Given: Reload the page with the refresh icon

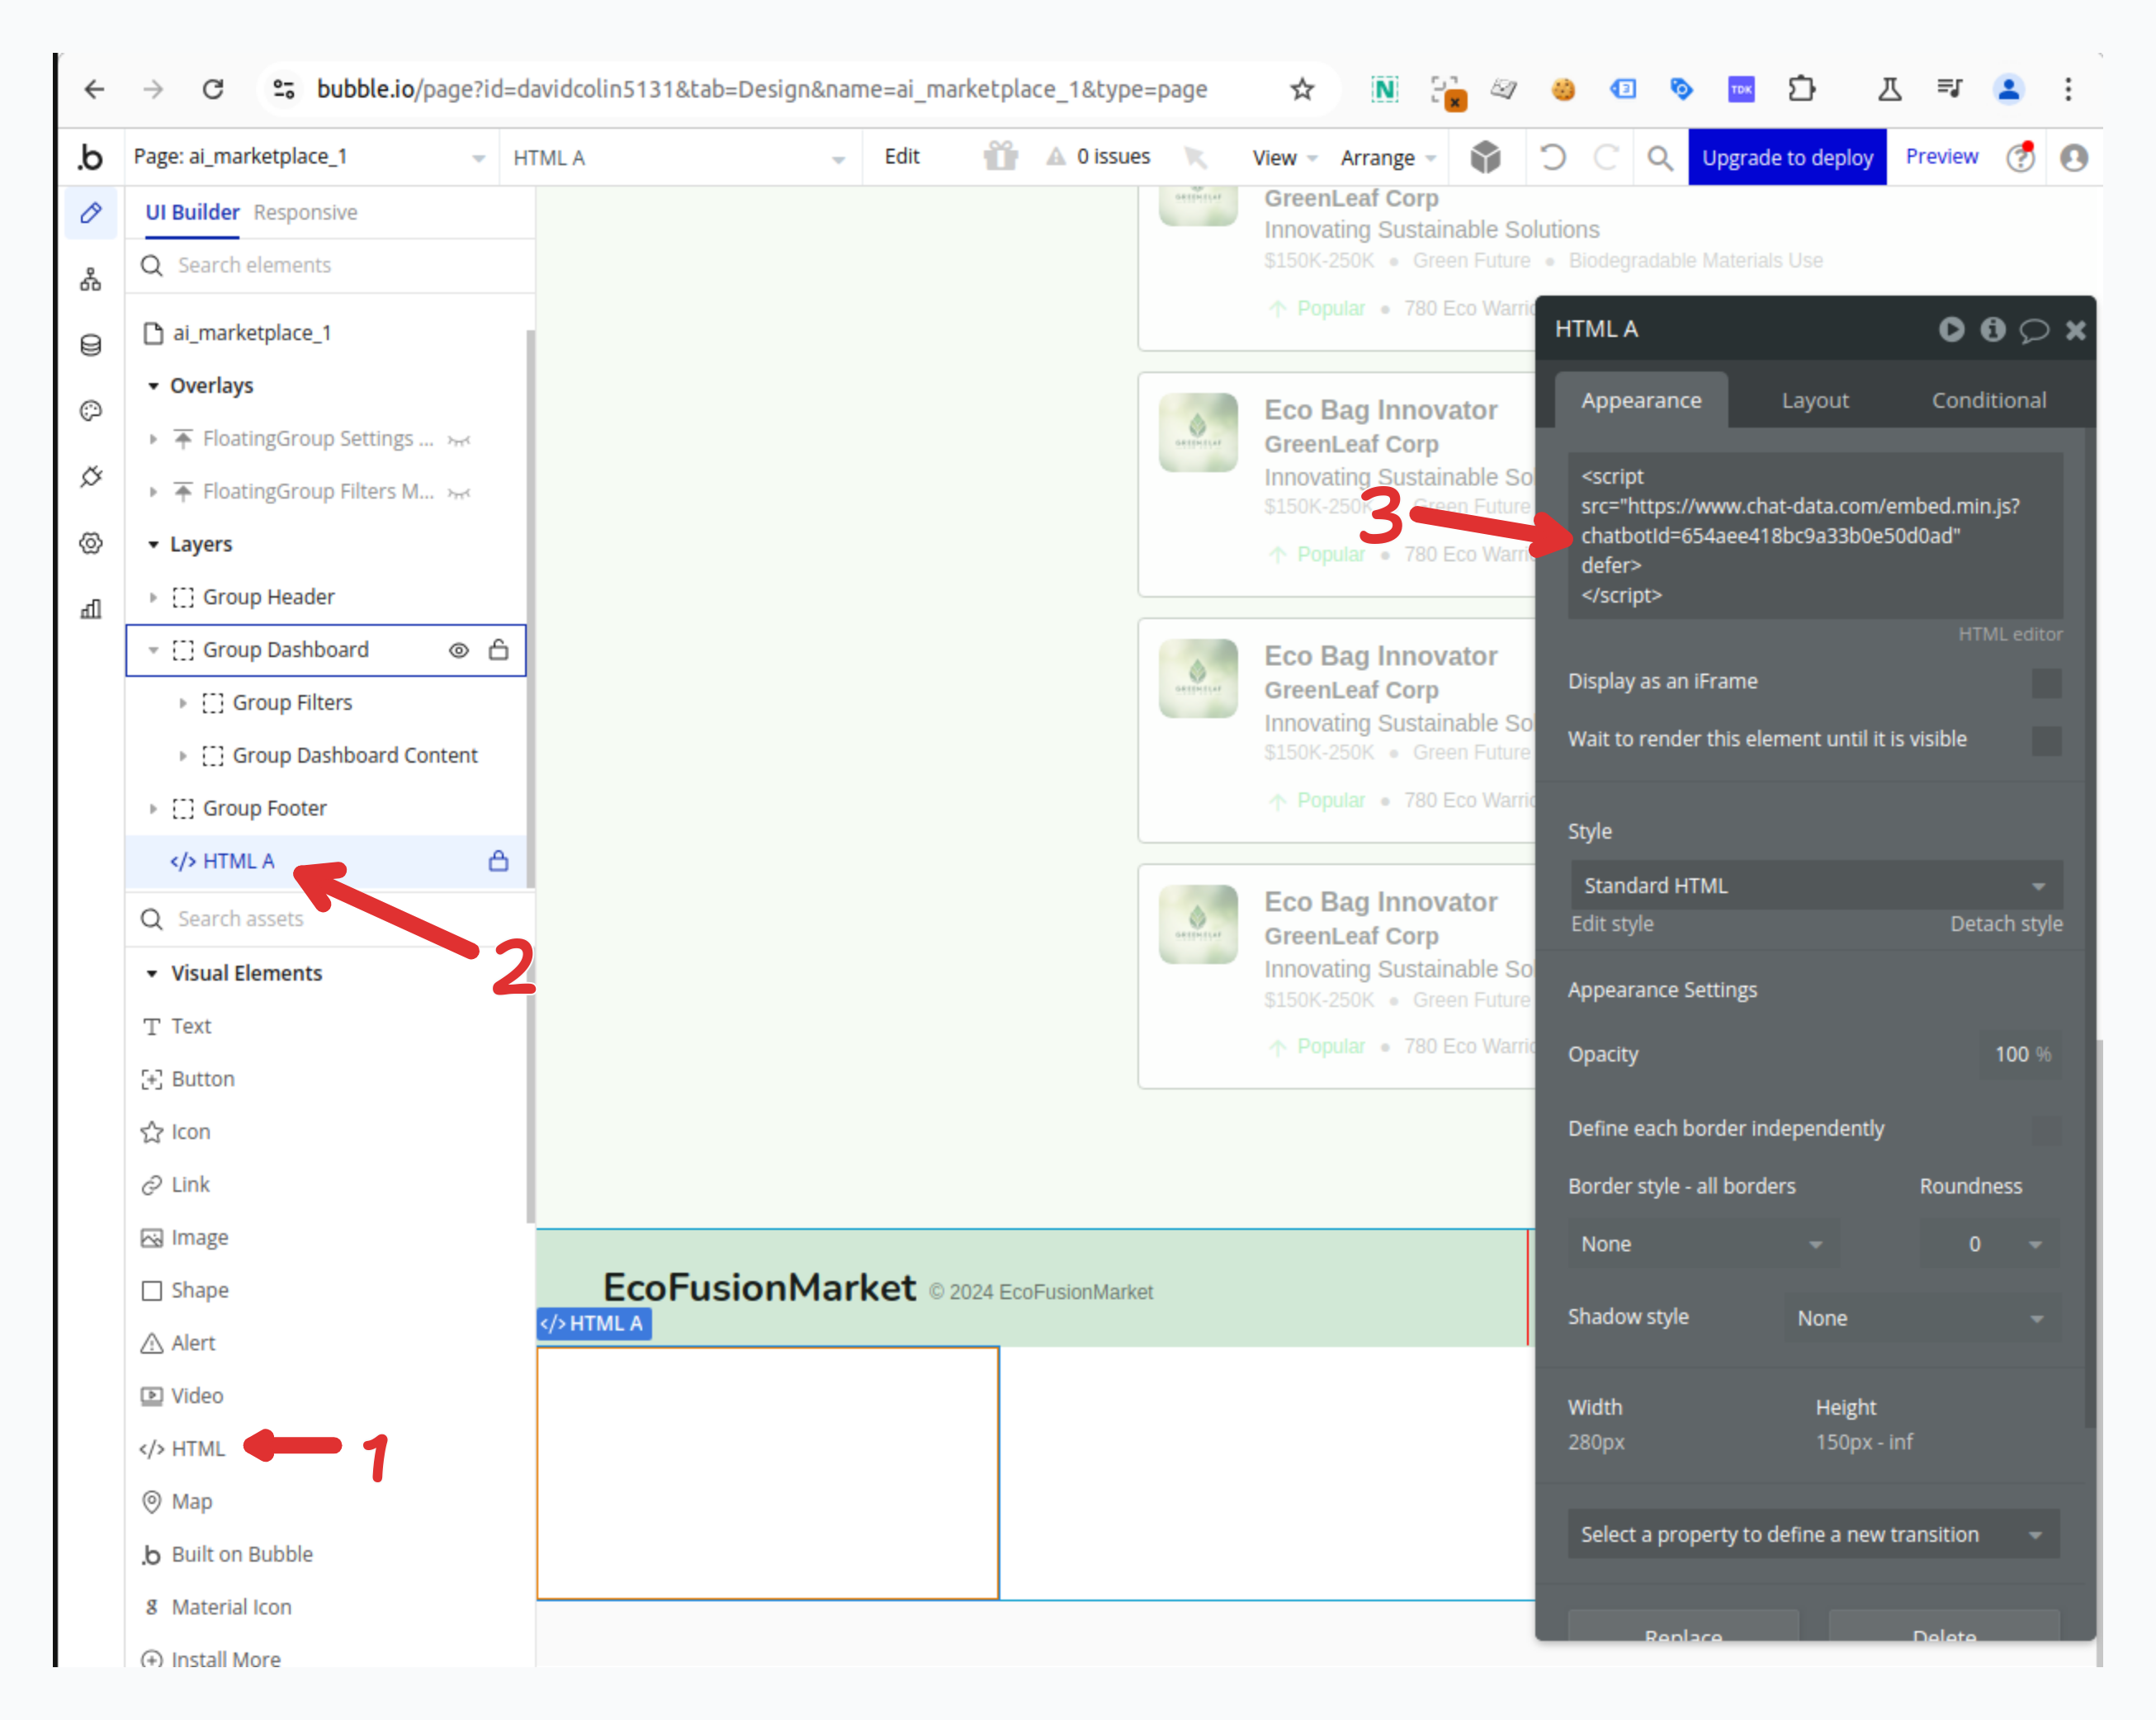Looking at the screenshot, I should 213,89.
